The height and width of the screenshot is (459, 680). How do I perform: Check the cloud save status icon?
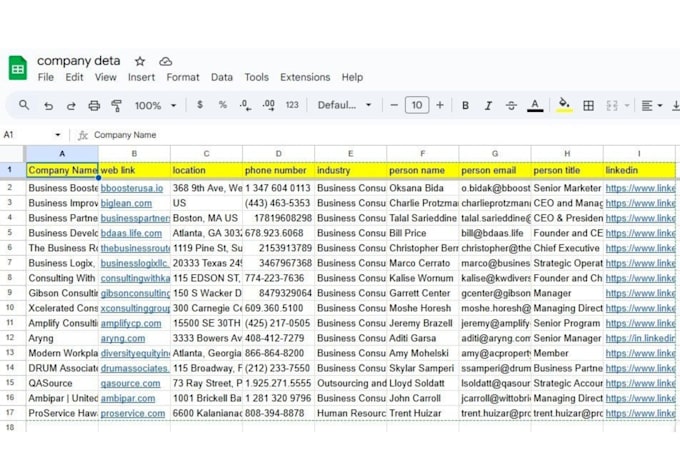click(x=165, y=61)
